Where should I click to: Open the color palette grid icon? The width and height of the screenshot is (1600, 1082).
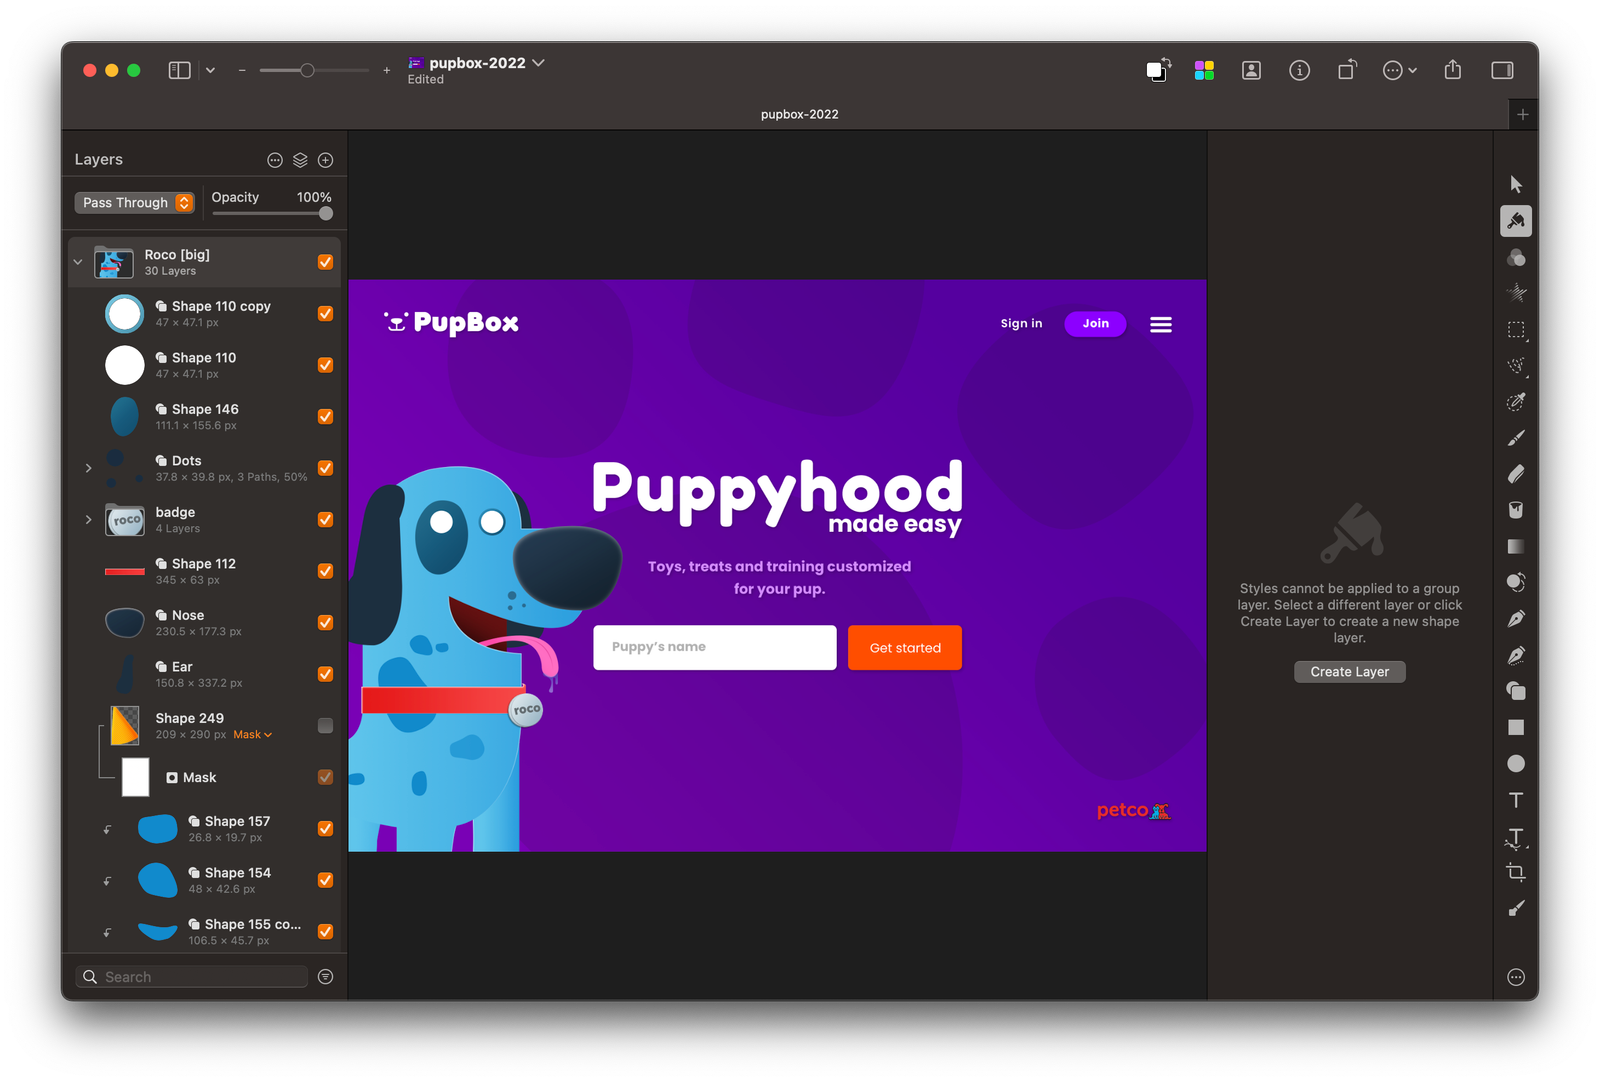[x=1204, y=70]
